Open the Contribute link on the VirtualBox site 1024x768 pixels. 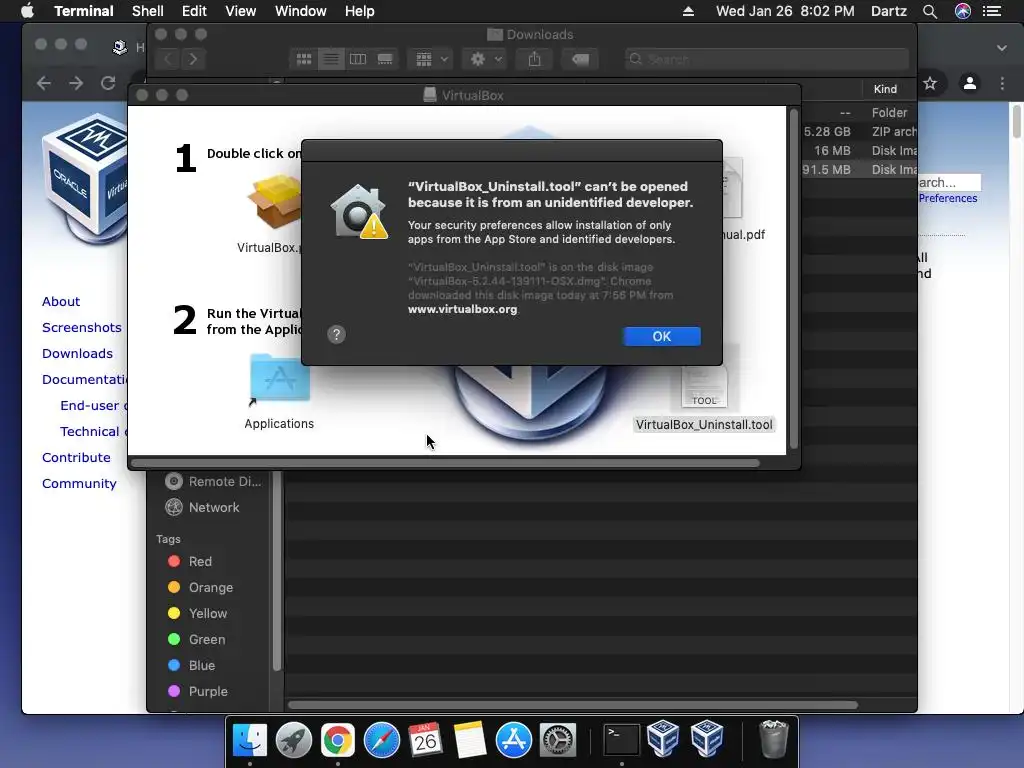pyautogui.click(x=76, y=458)
